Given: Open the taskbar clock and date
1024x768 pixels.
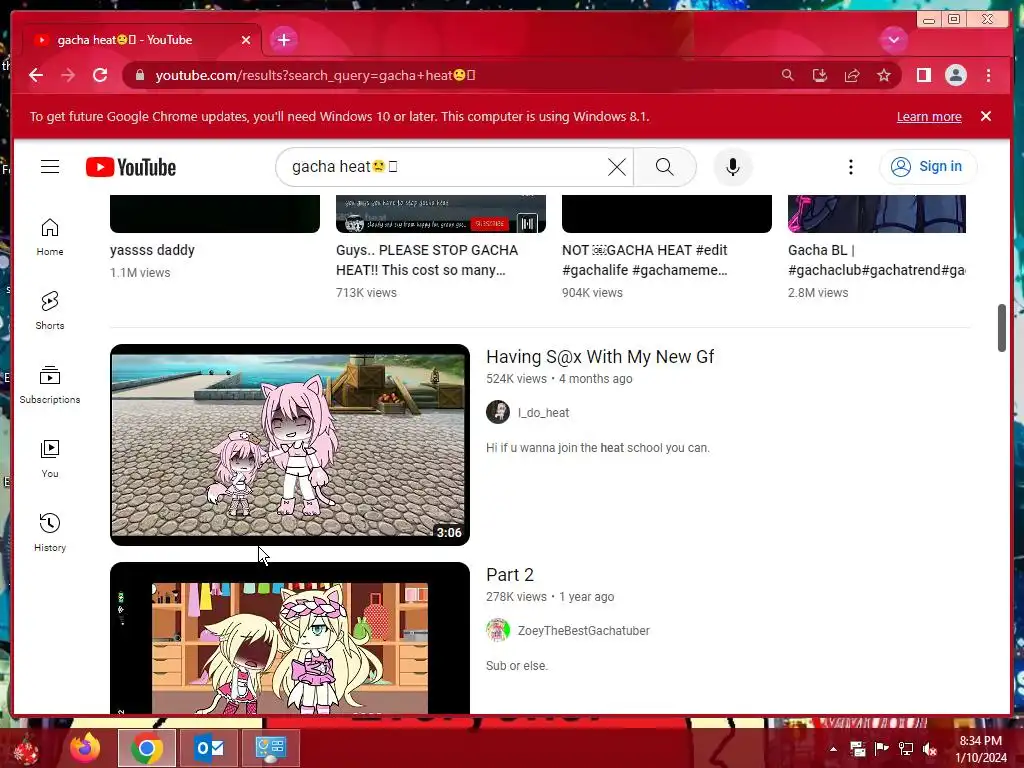Looking at the screenshot, I should point(981,749).
